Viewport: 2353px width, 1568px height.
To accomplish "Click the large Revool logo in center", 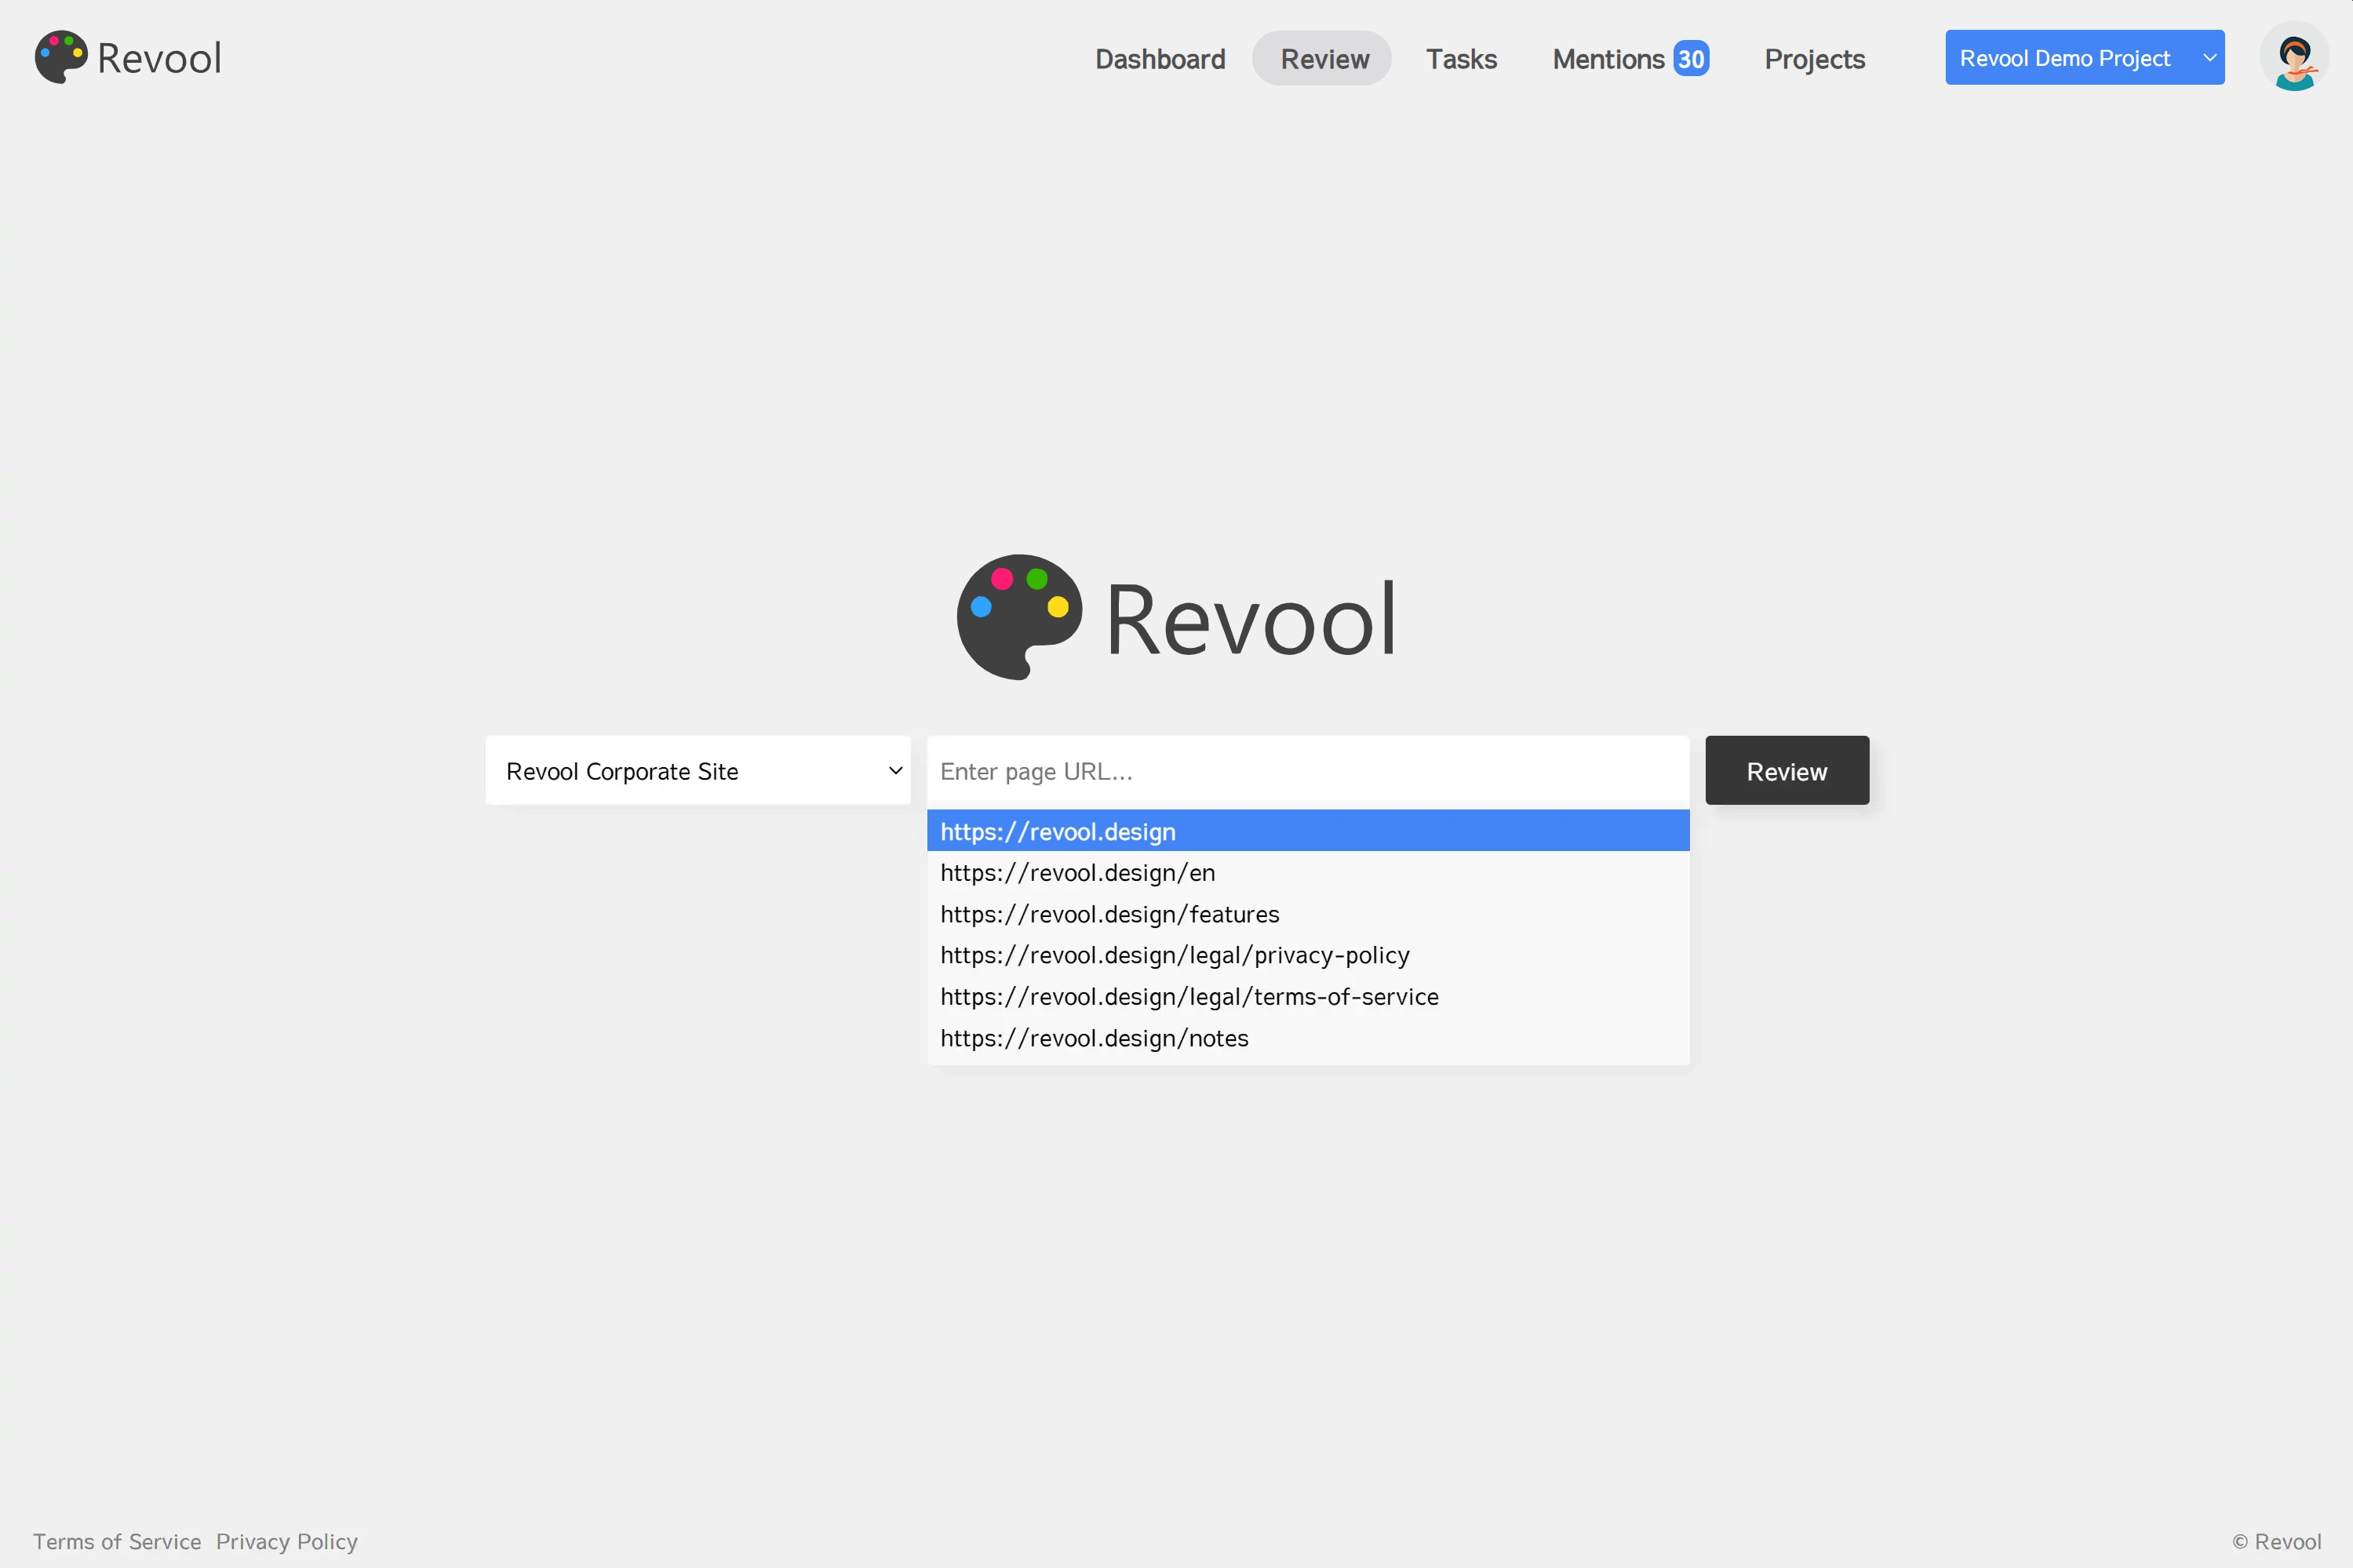I will pyautogui.click(x=1176, y=618).
